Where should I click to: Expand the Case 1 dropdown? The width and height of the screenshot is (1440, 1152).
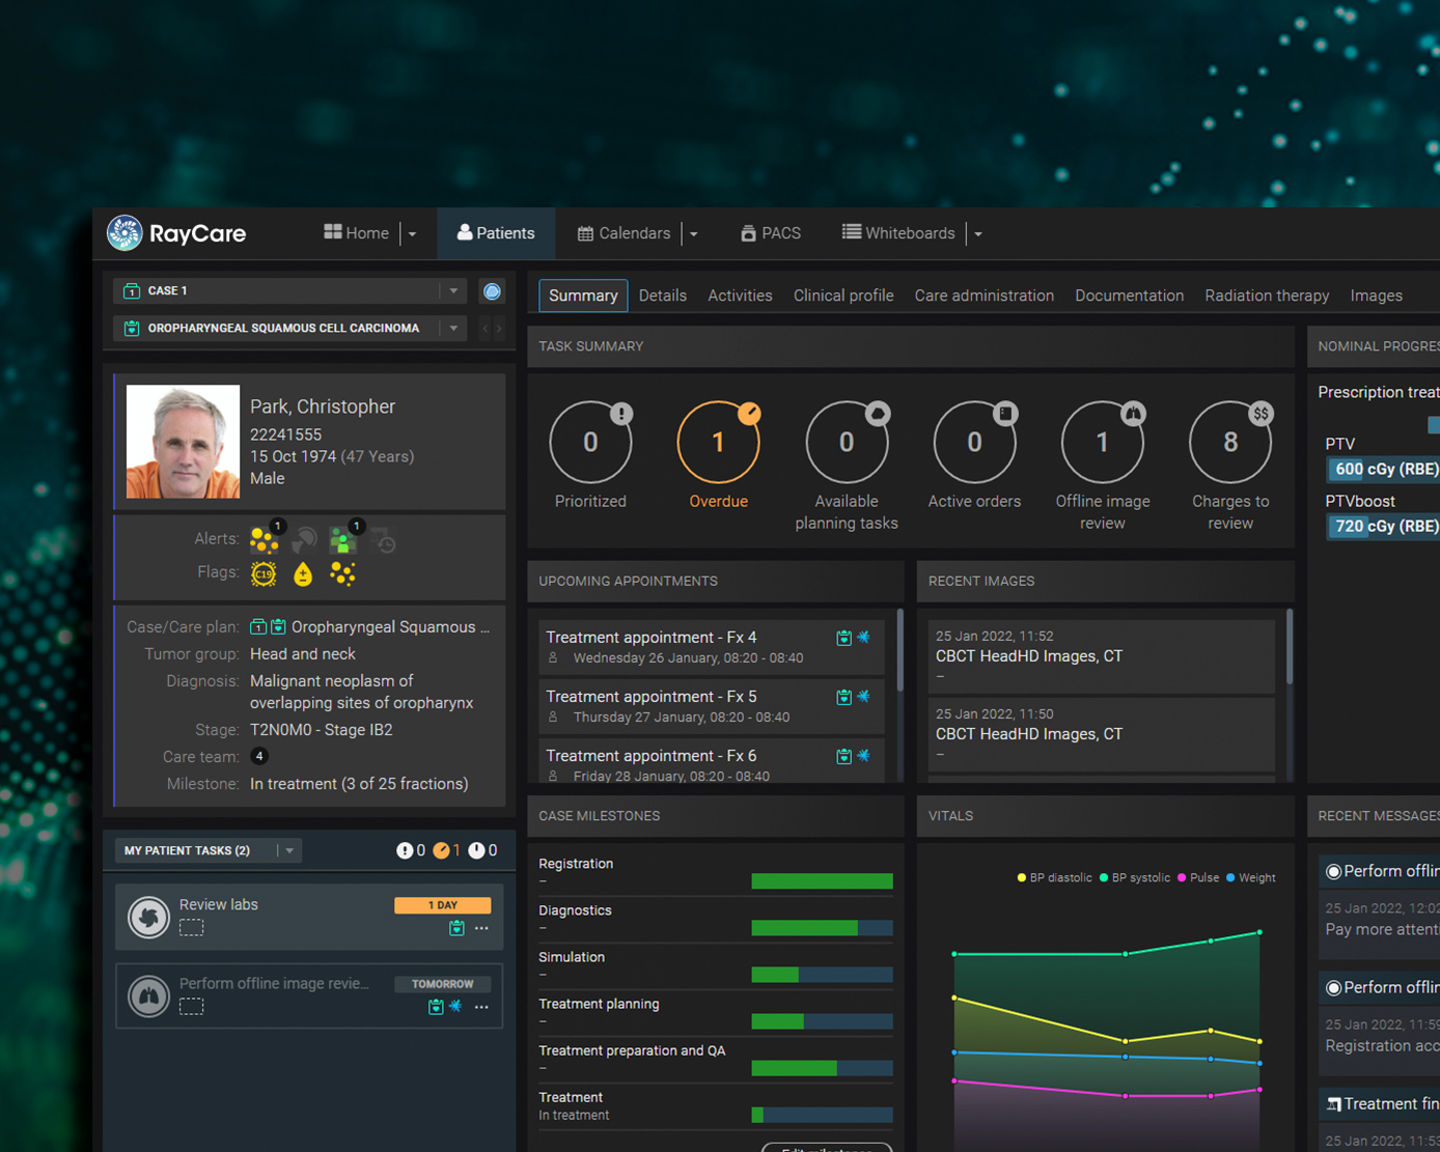454,291
